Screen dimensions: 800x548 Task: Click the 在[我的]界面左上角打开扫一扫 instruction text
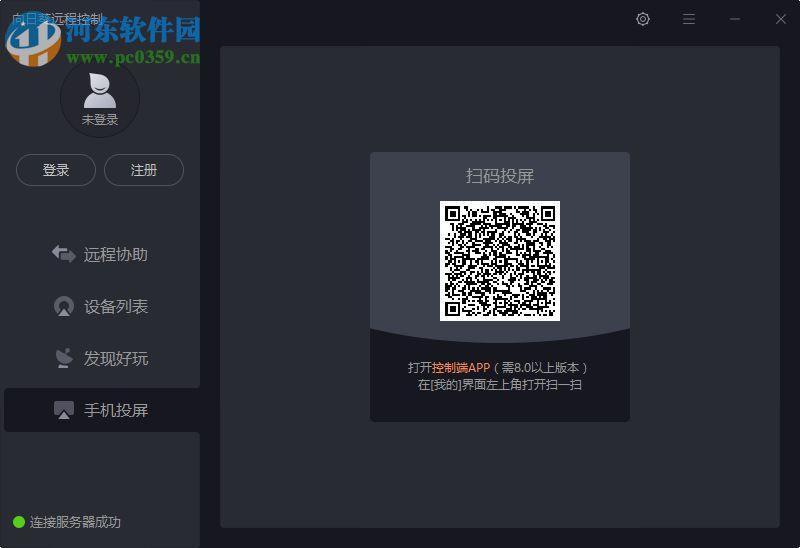[x=500, y=385]
